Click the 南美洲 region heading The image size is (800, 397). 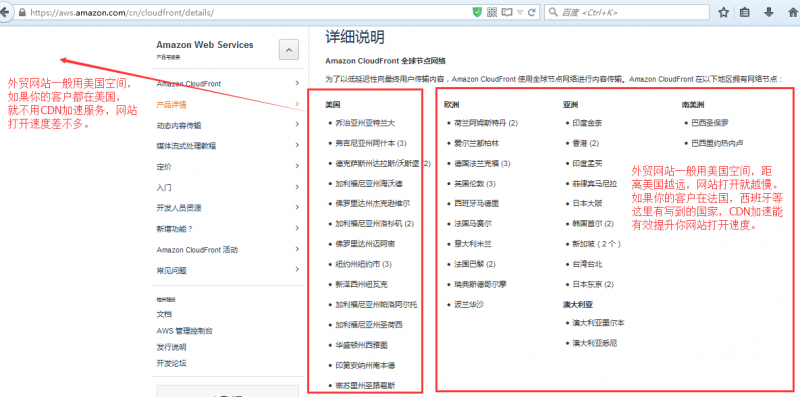(693, 104)
